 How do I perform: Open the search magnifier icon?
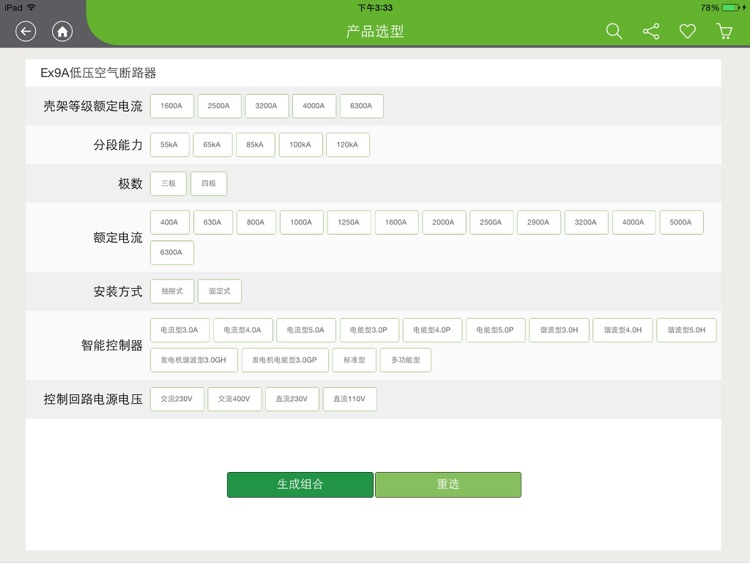(x=614, y=32)
